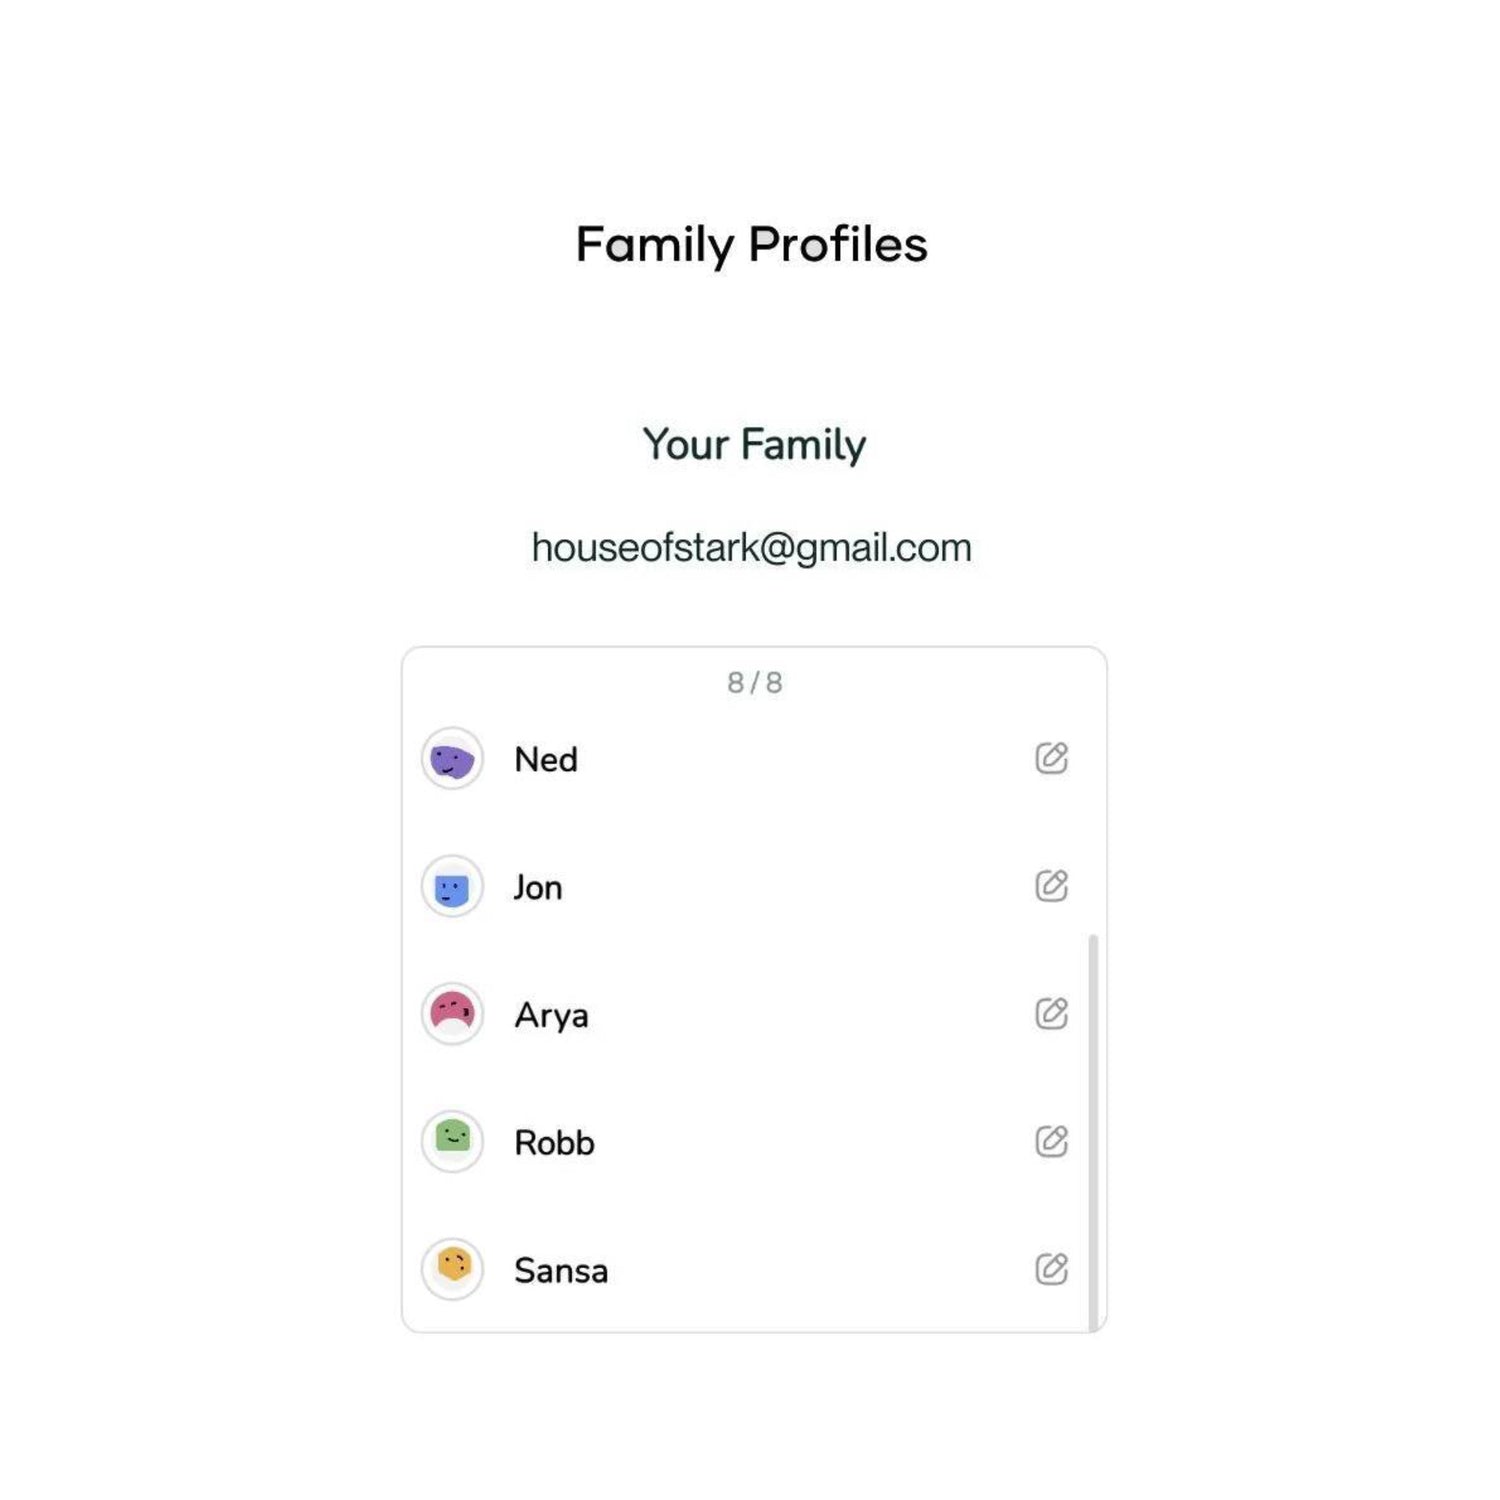Select Jon's blue square avatar
This screenshot has height=1500, width=1500.
coord(452,887)
